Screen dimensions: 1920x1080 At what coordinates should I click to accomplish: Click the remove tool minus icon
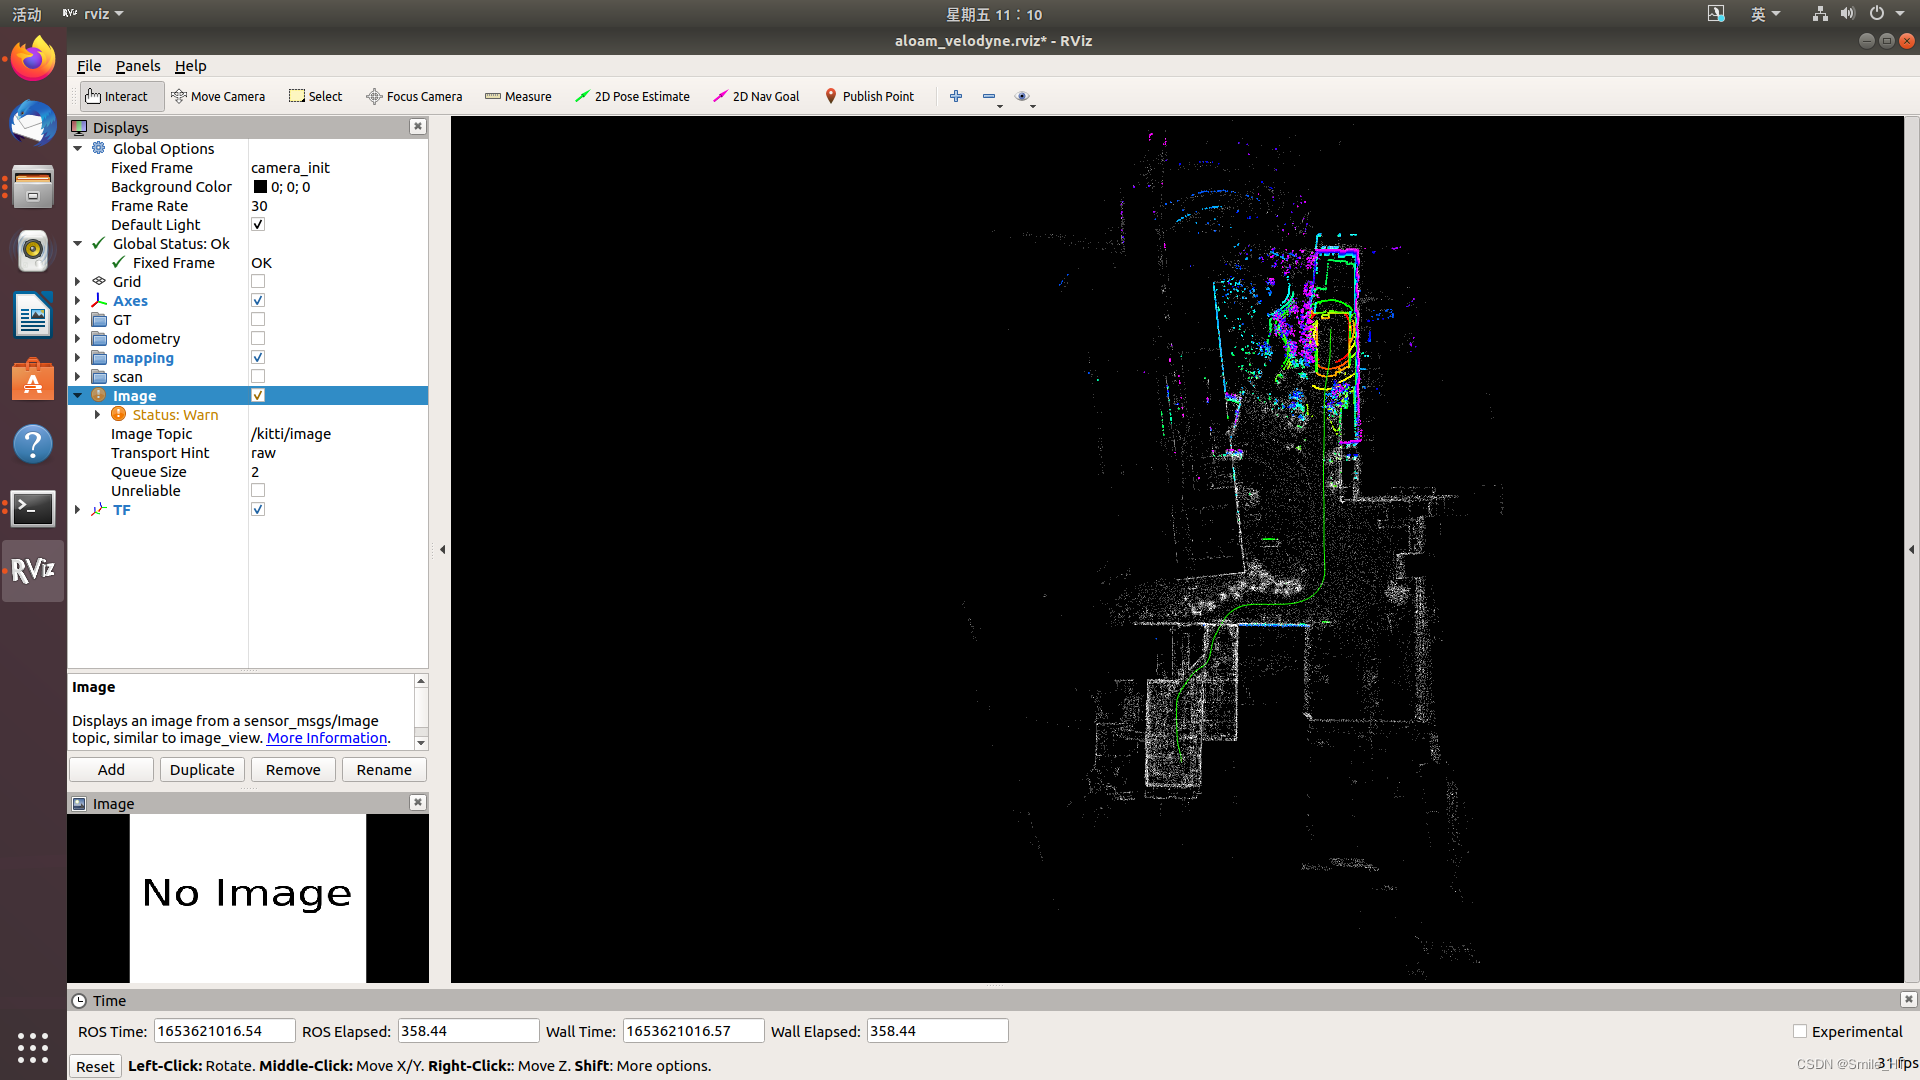tap(989, 97)
